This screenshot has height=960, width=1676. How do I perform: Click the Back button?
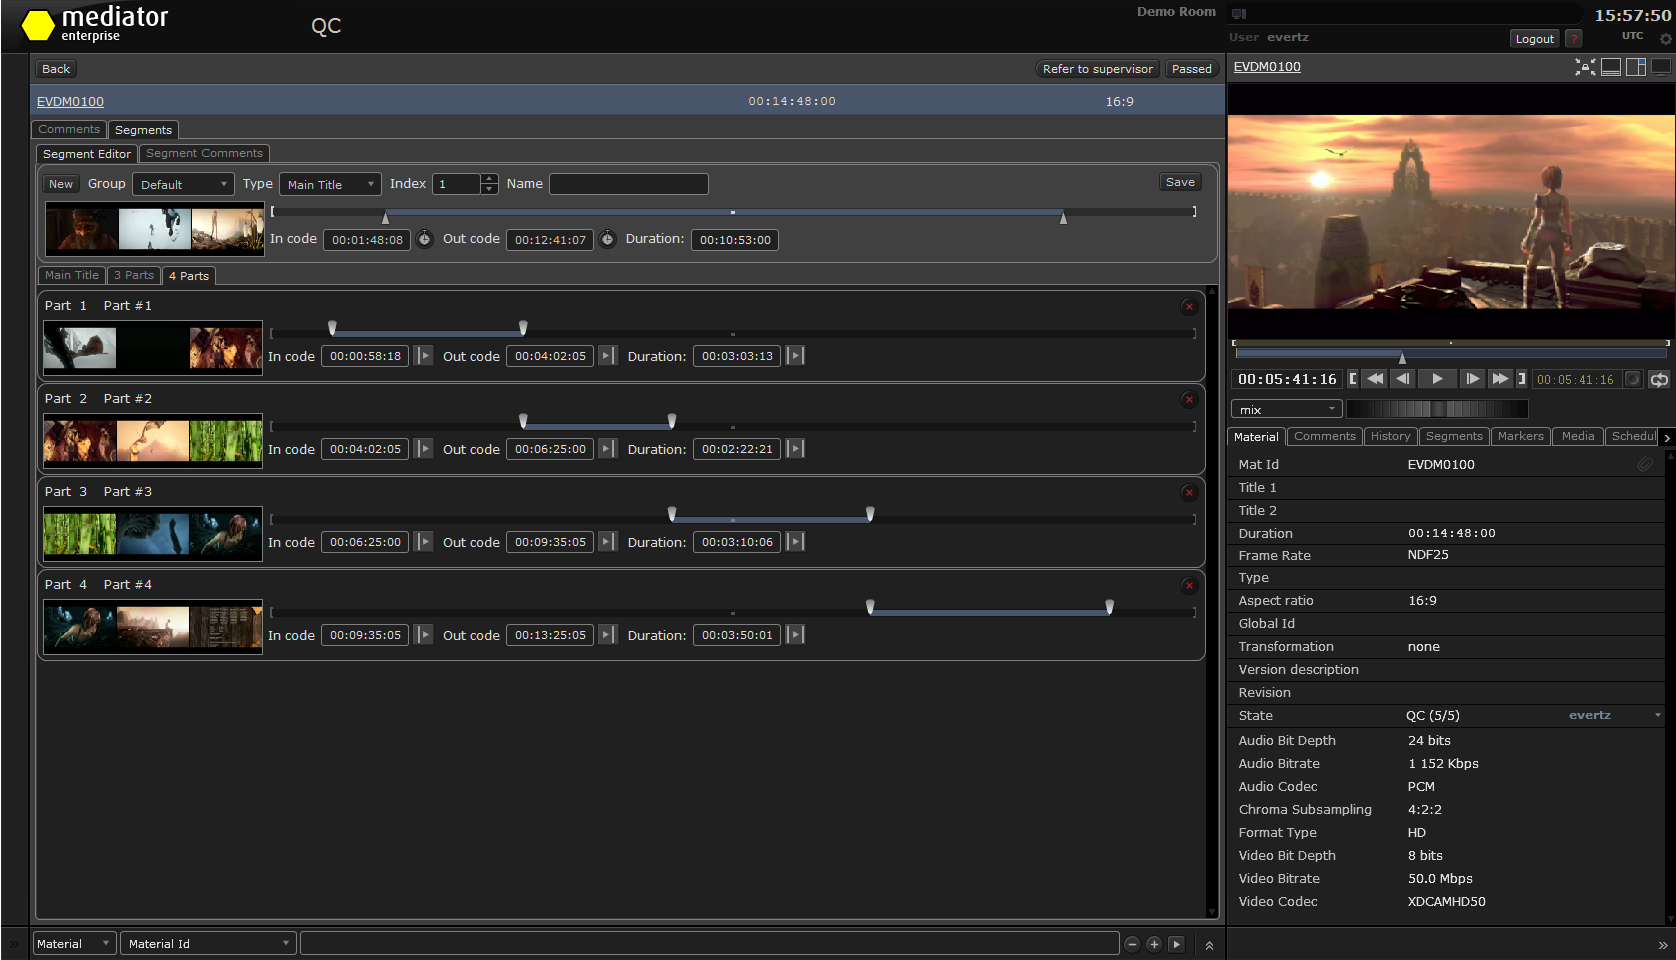(x=56, y=69)
